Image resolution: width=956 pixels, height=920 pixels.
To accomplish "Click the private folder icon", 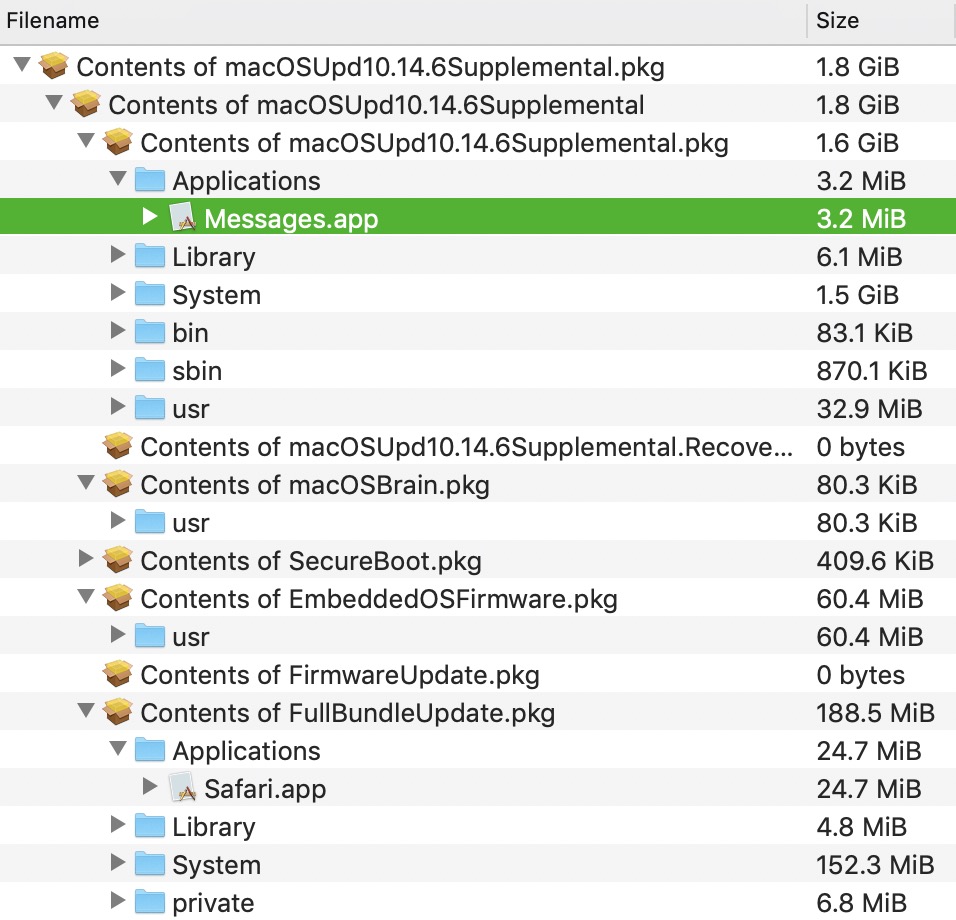I will [150, 902].
